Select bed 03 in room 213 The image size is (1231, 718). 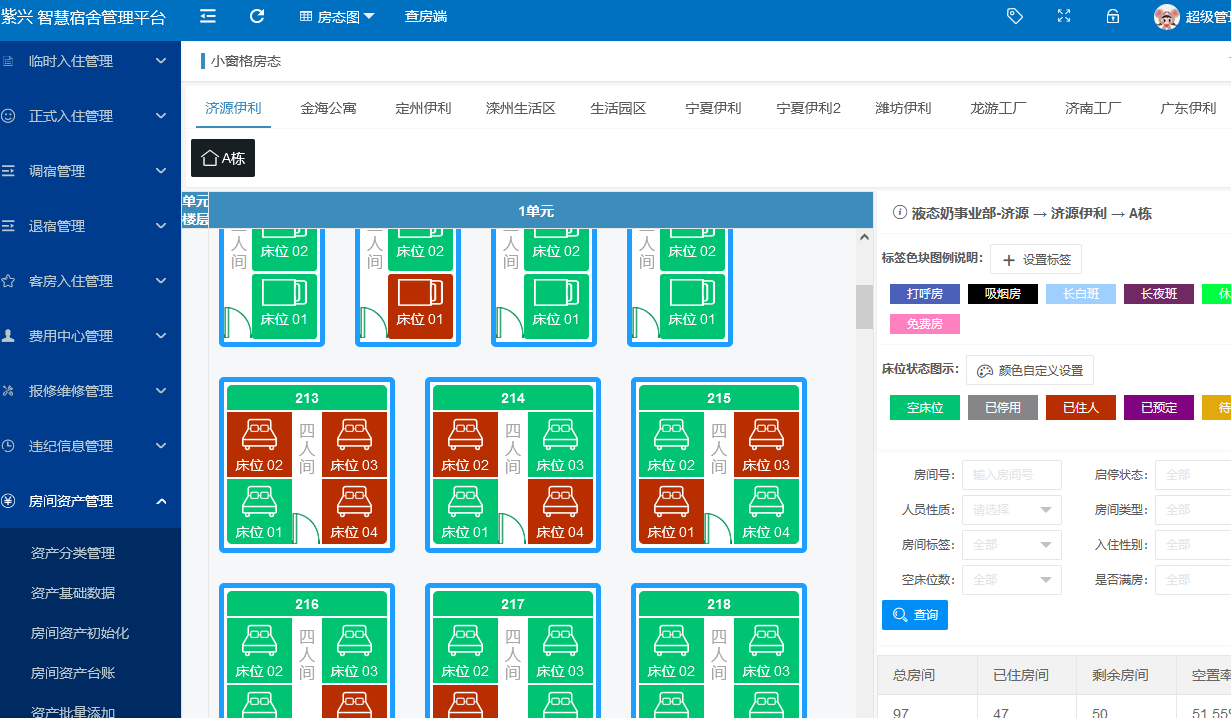click(354, 444)
